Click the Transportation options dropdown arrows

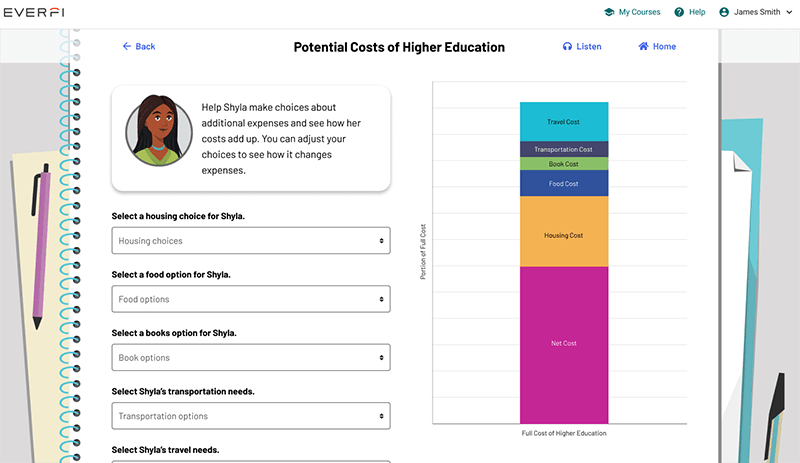coord(381,416)
